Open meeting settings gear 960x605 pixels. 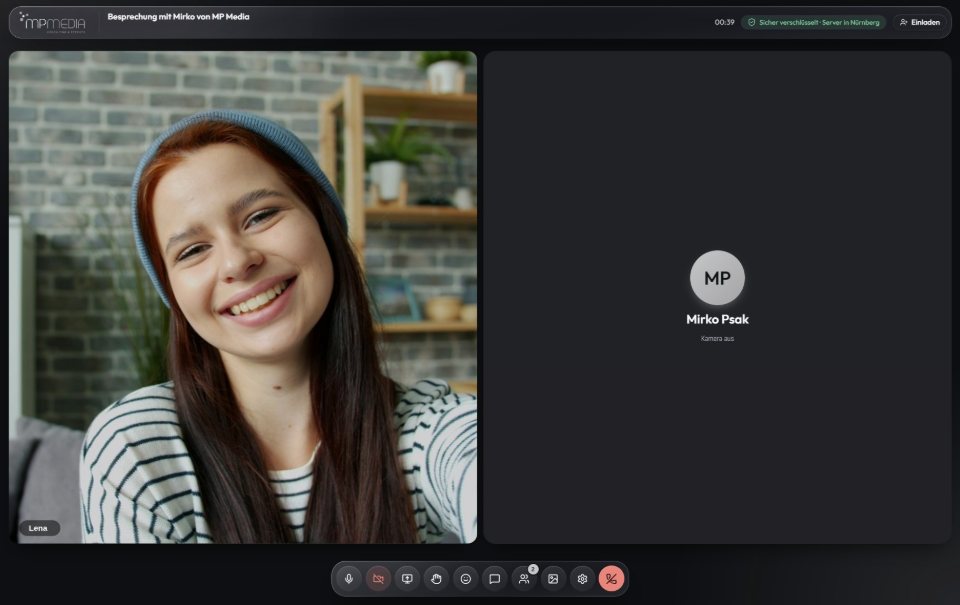pos(582,579)
